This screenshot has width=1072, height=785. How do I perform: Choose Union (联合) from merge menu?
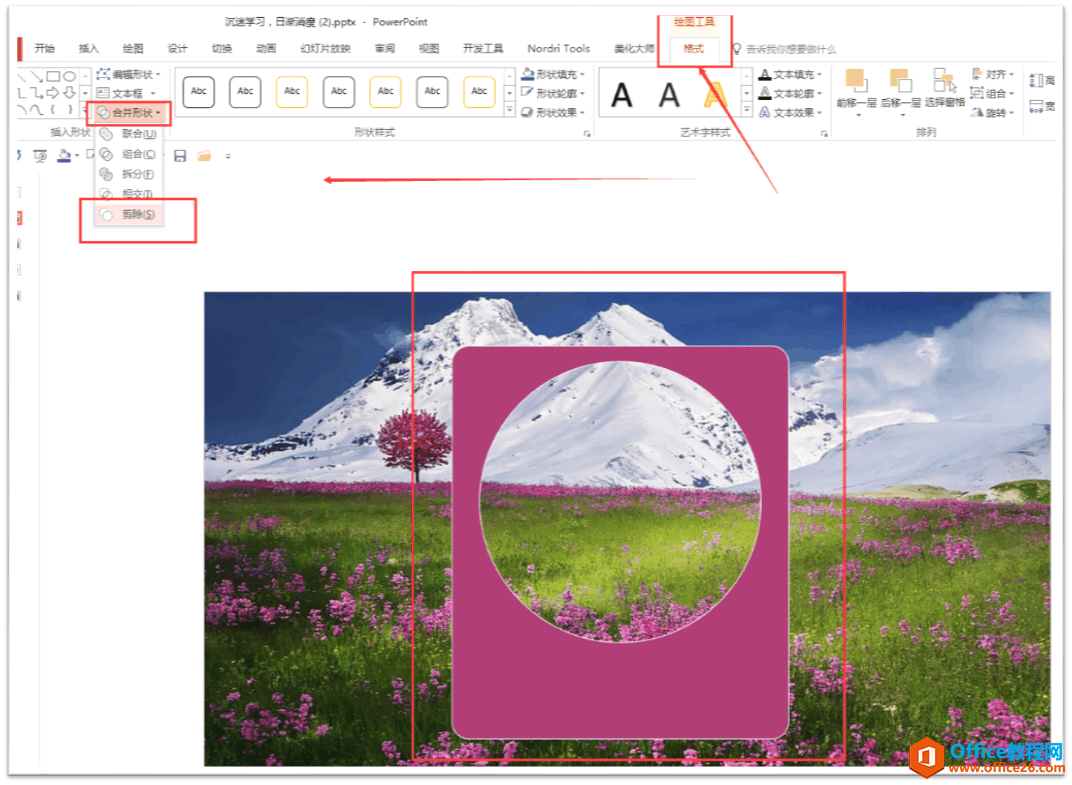point(129,134)
